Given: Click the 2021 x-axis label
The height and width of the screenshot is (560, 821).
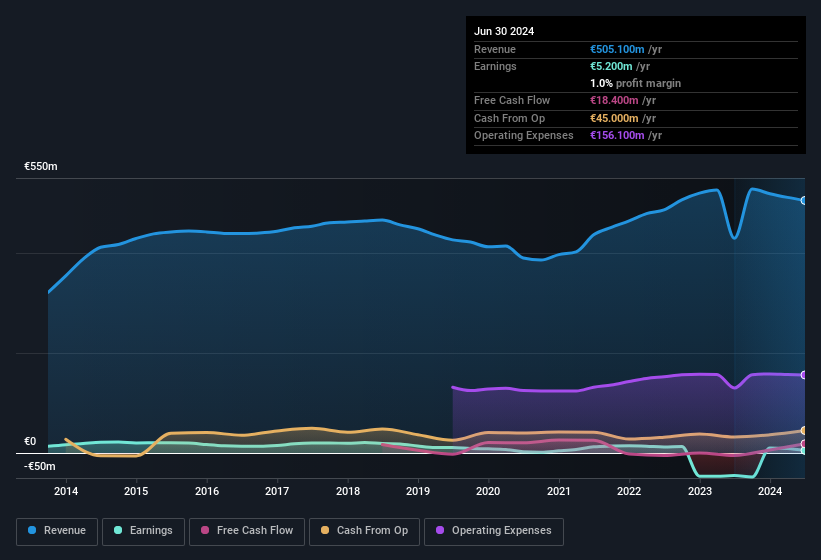Looking at the screenshot, I should [559, 491].
